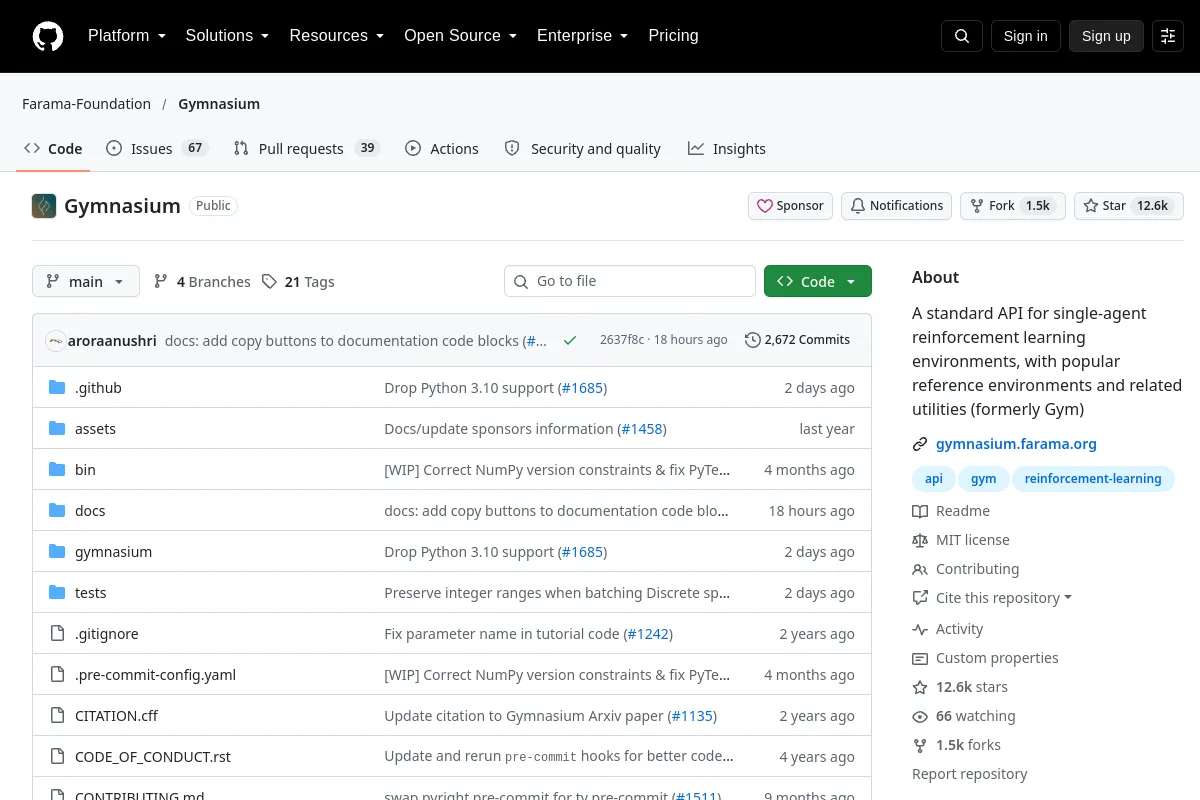Image resolution: width=1200 pixels, height=800 pixels.
Task: Select the Code tab
Action: click(x=53, y=148)
